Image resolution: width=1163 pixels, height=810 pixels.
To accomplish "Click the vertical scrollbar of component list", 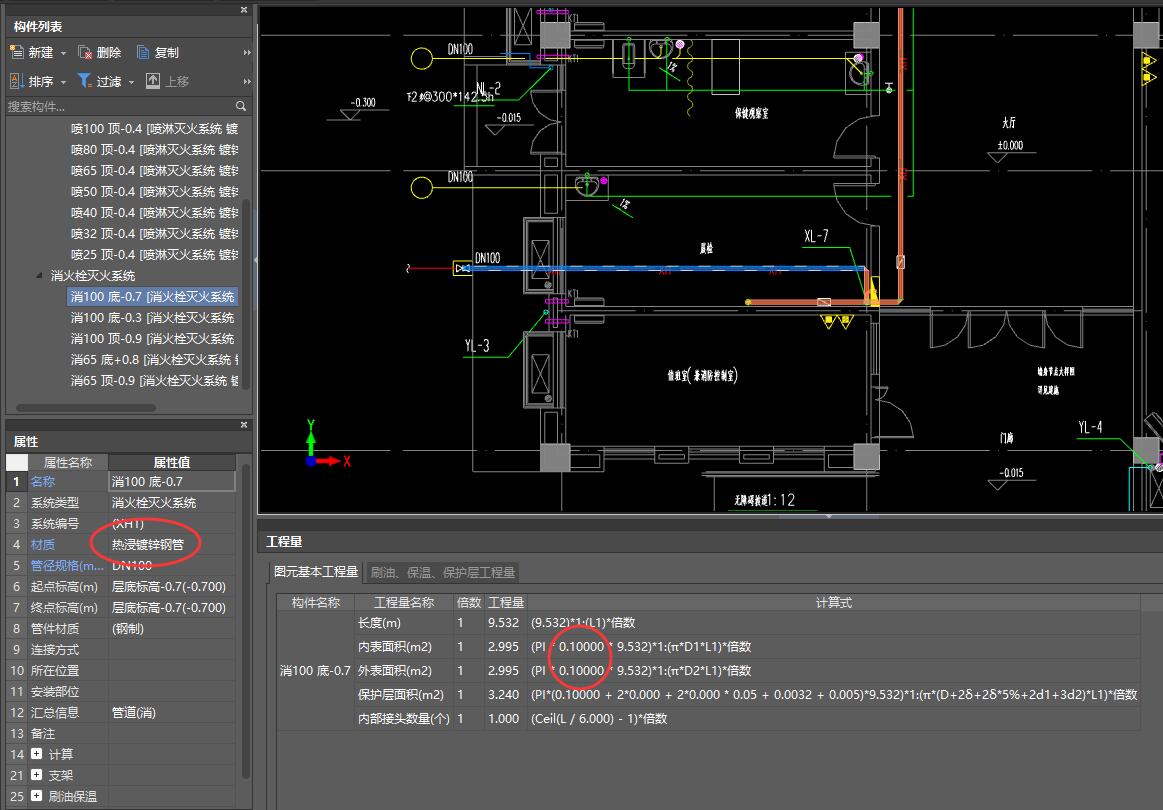I will click(x=246, y=293).
